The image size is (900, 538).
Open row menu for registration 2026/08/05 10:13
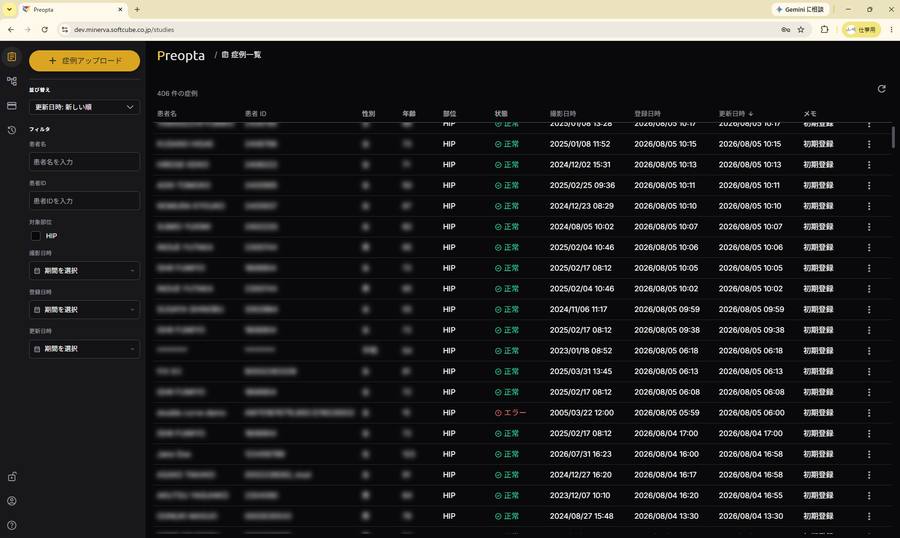869,165
